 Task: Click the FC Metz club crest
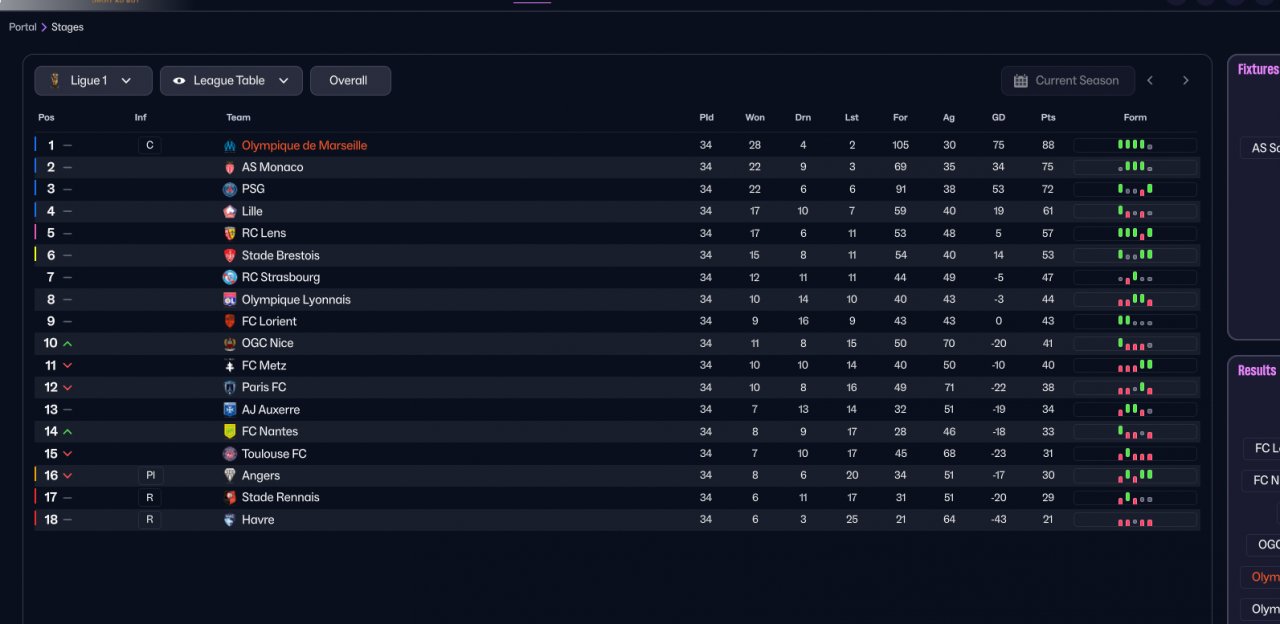coord(230,366)
